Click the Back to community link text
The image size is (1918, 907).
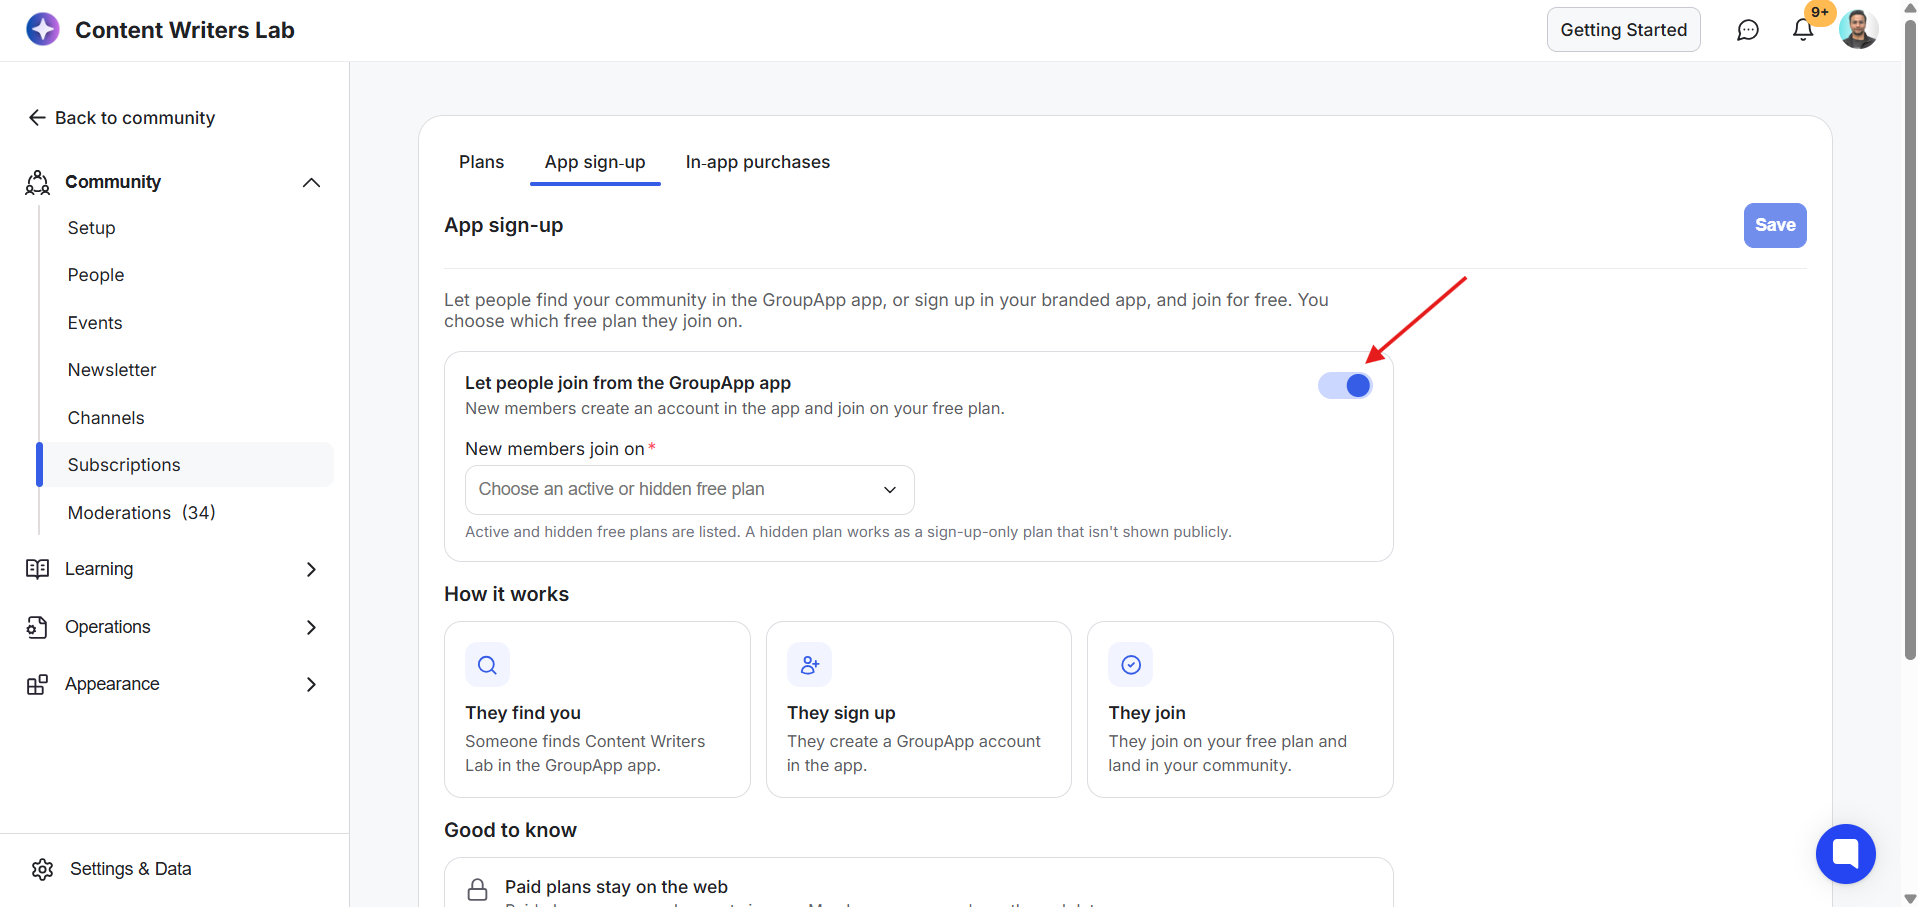tap(135, 118)
